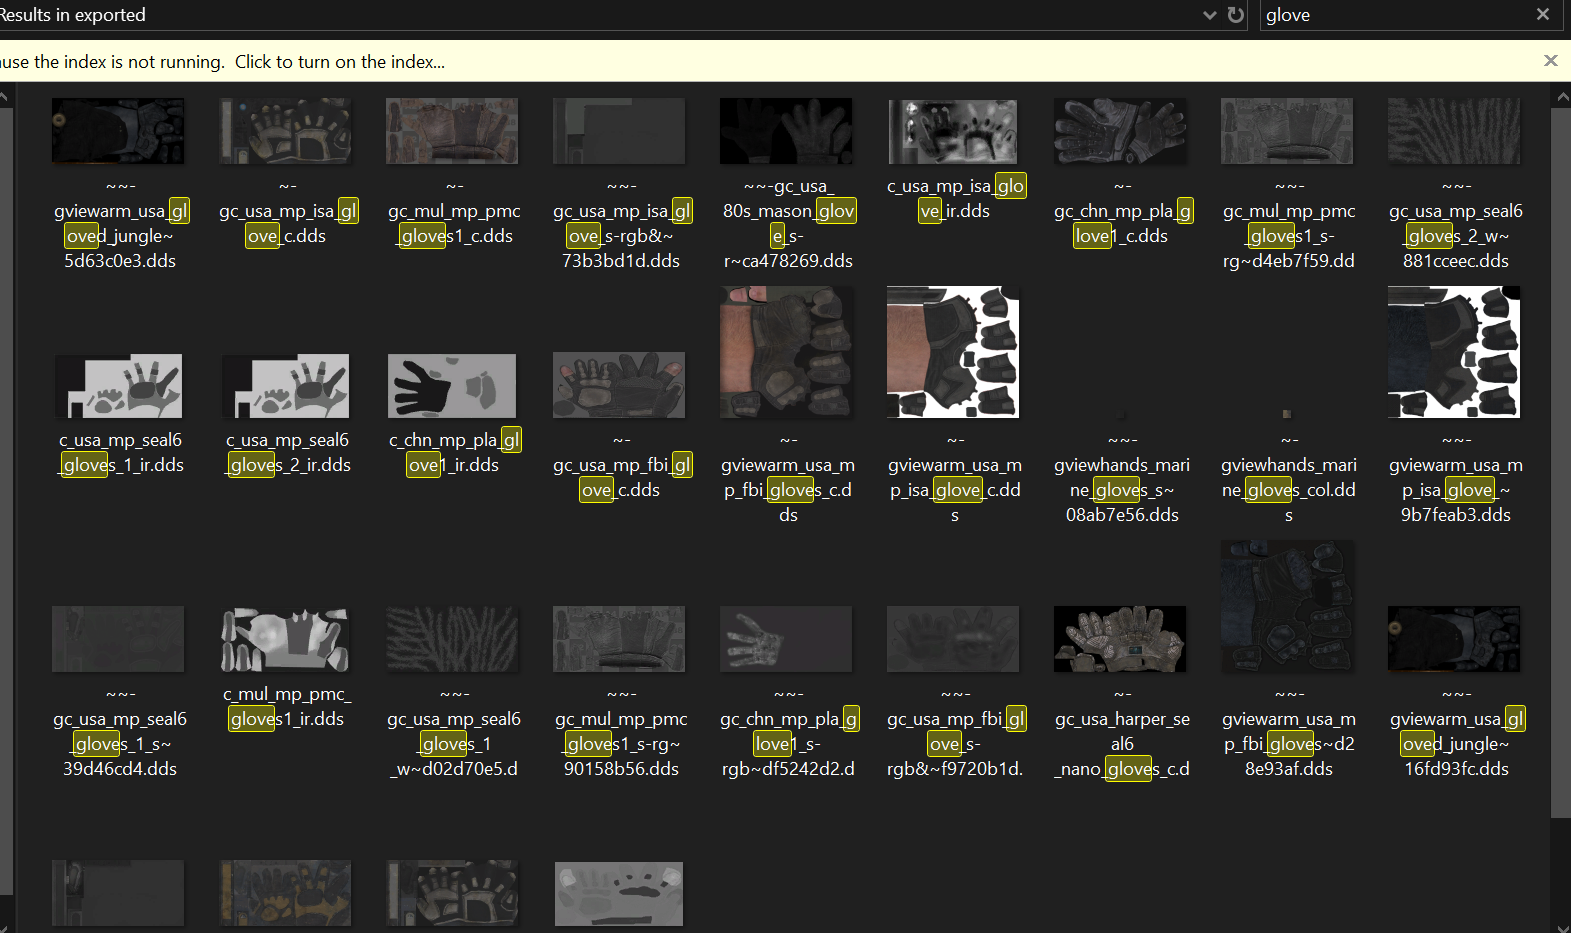Select gc_mul_mp_pmc_gloves1_c.dds thumbnail
Image resolution: width=1571 pixels, height=933 pixels.
click(452, 131)
